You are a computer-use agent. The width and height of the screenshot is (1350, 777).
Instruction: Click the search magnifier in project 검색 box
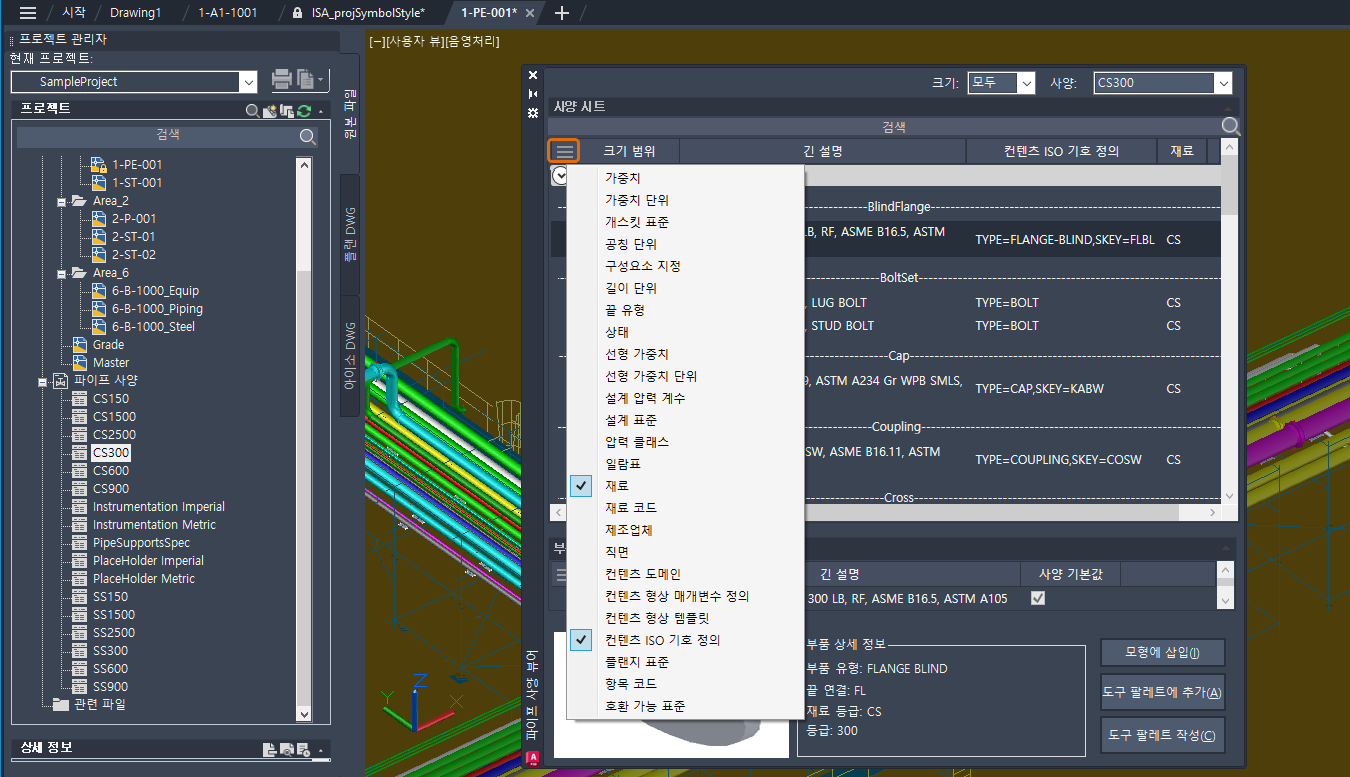tap(308, 136)
